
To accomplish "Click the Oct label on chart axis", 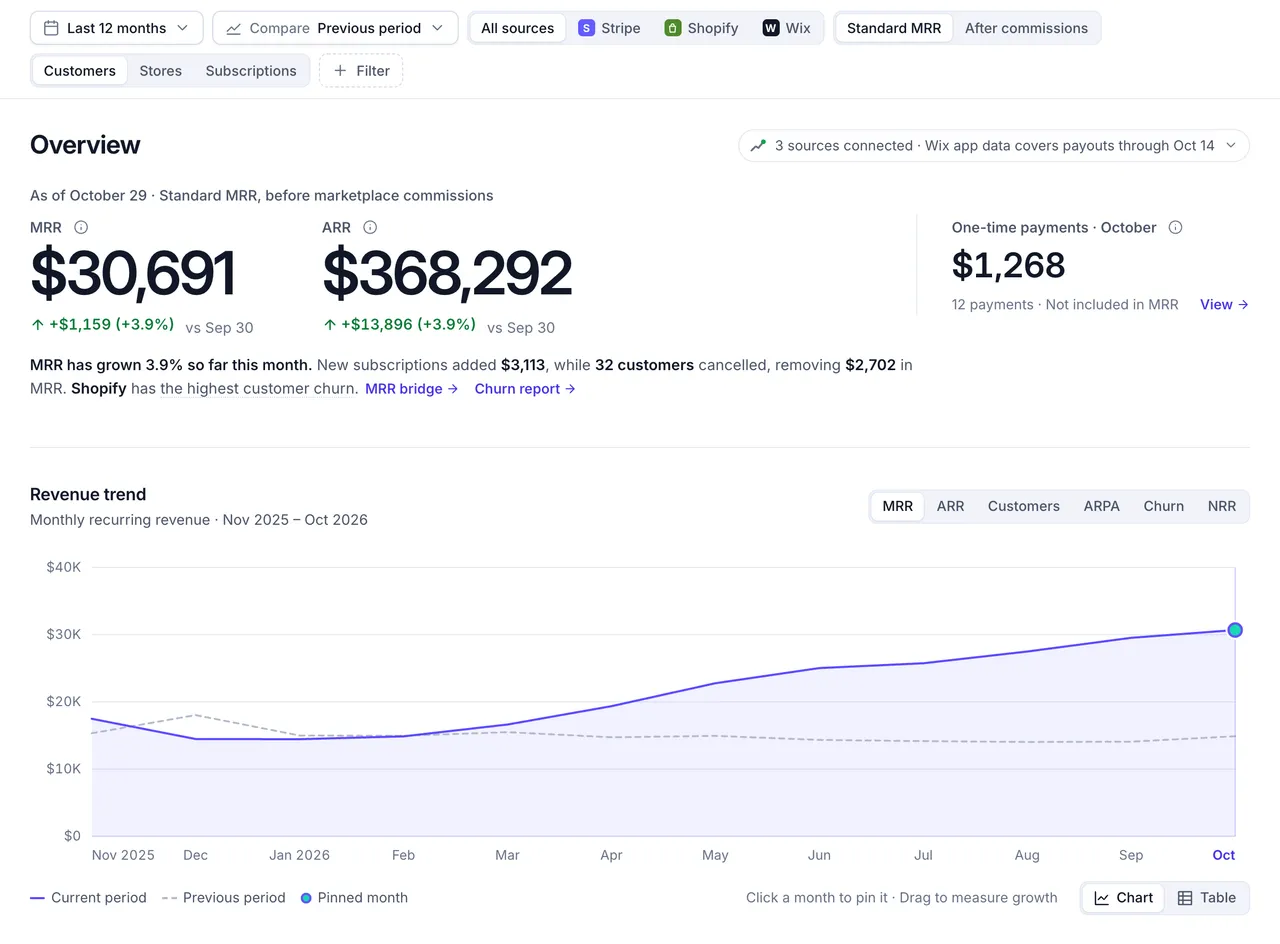I will point(1224,856).
